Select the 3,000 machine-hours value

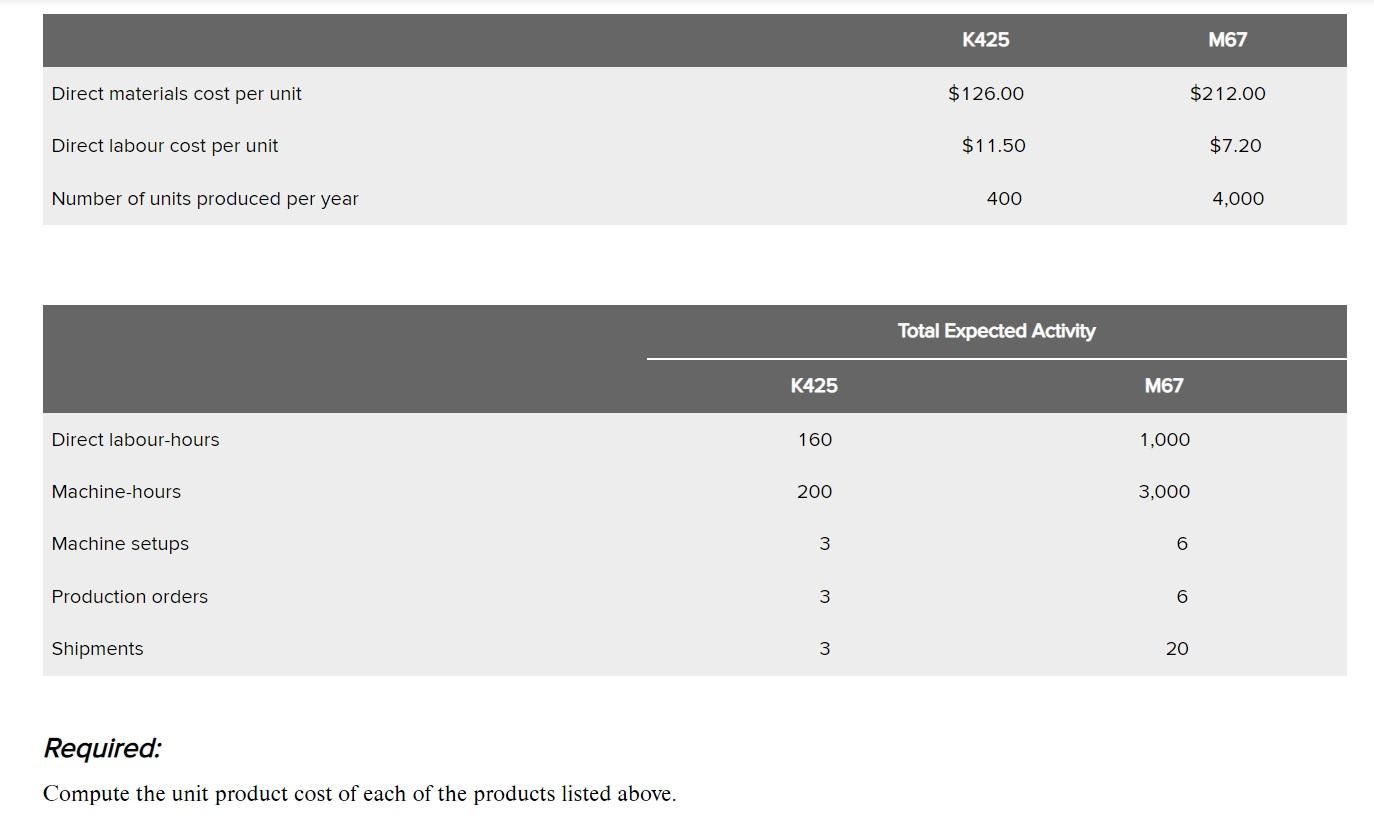coord(1164,491)
